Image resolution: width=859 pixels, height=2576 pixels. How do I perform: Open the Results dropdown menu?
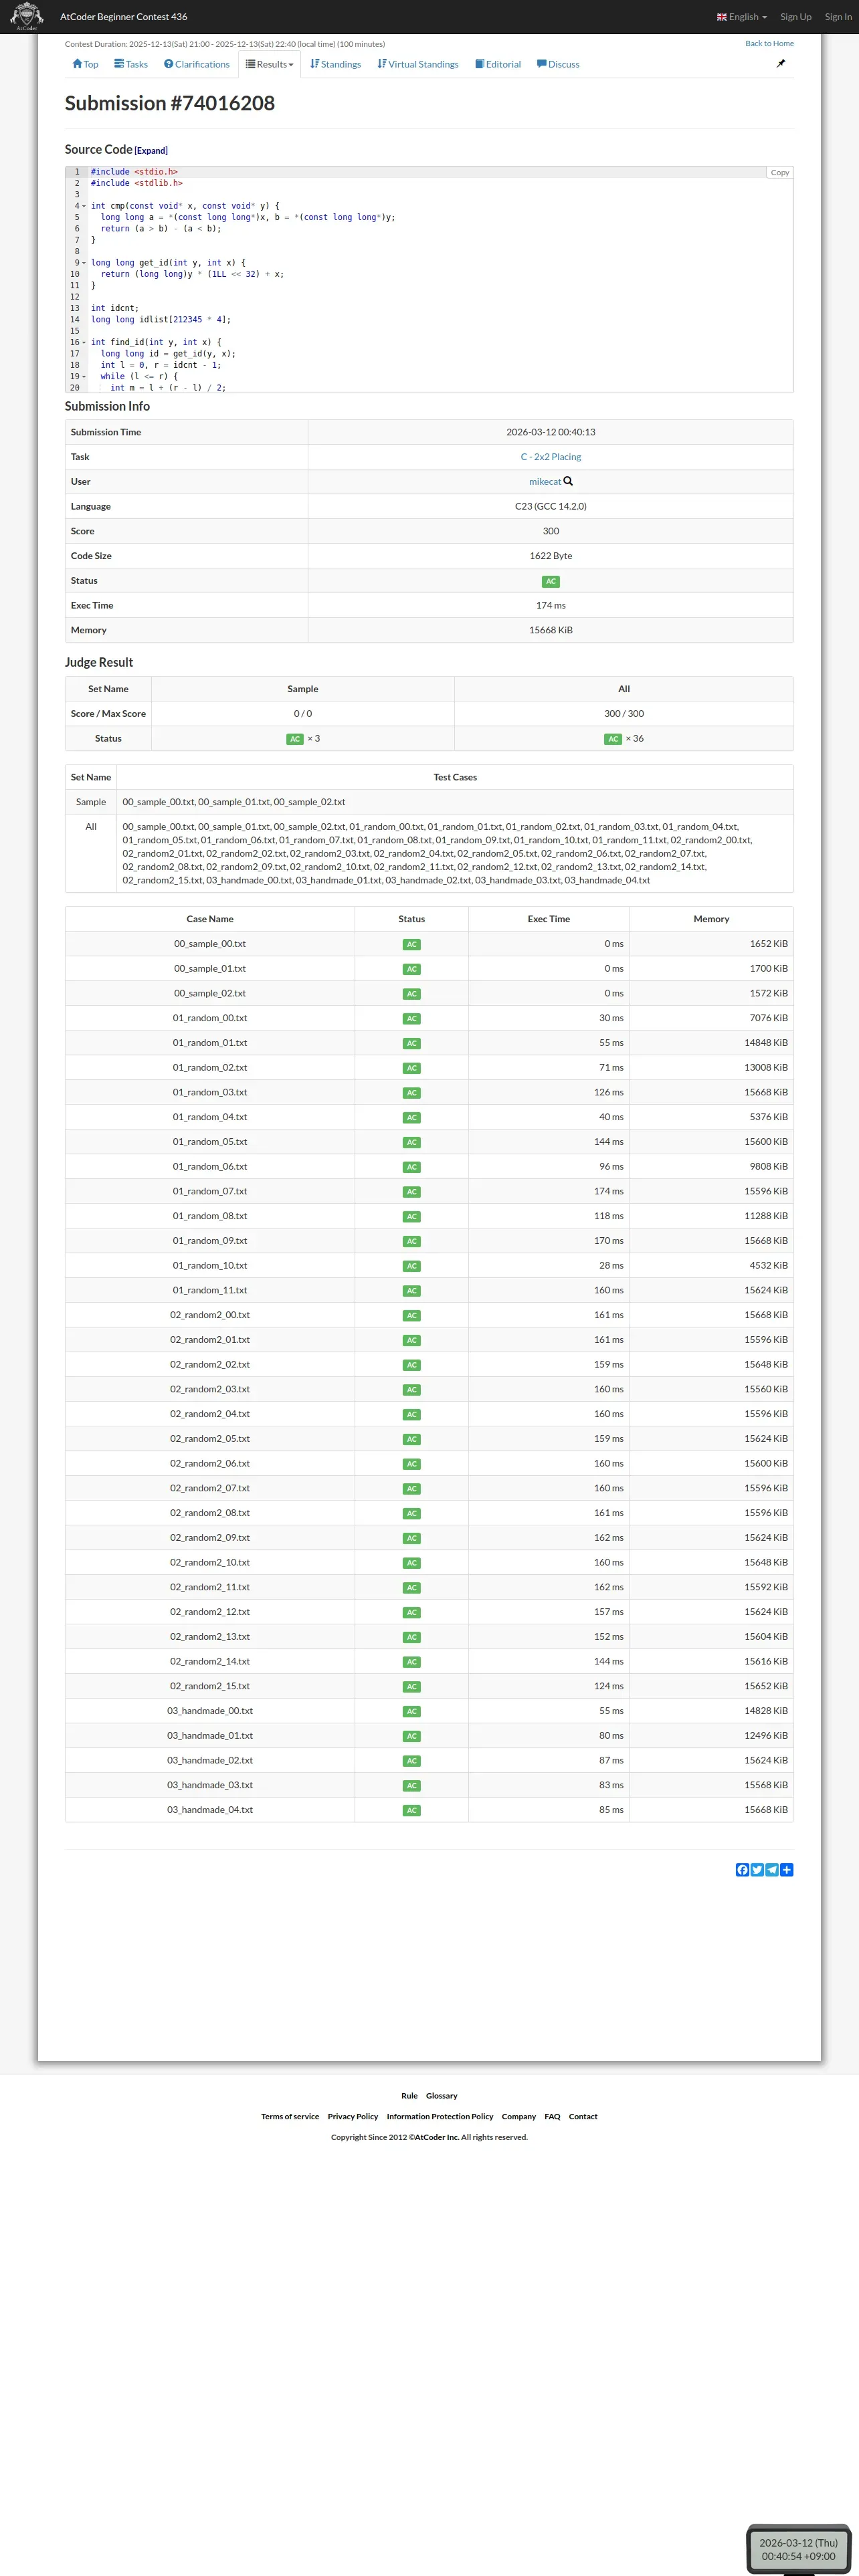click(270, 64)
